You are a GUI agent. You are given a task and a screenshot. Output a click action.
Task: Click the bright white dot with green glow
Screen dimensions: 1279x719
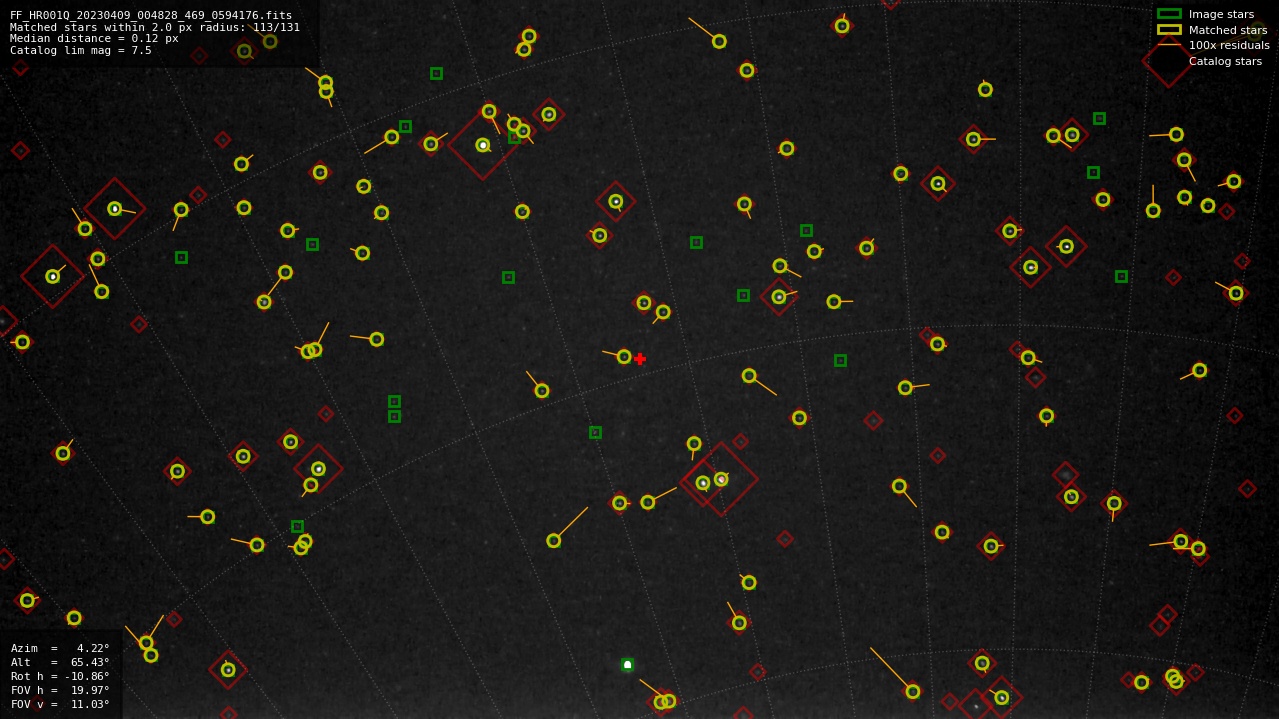click(x=627, y=665)
